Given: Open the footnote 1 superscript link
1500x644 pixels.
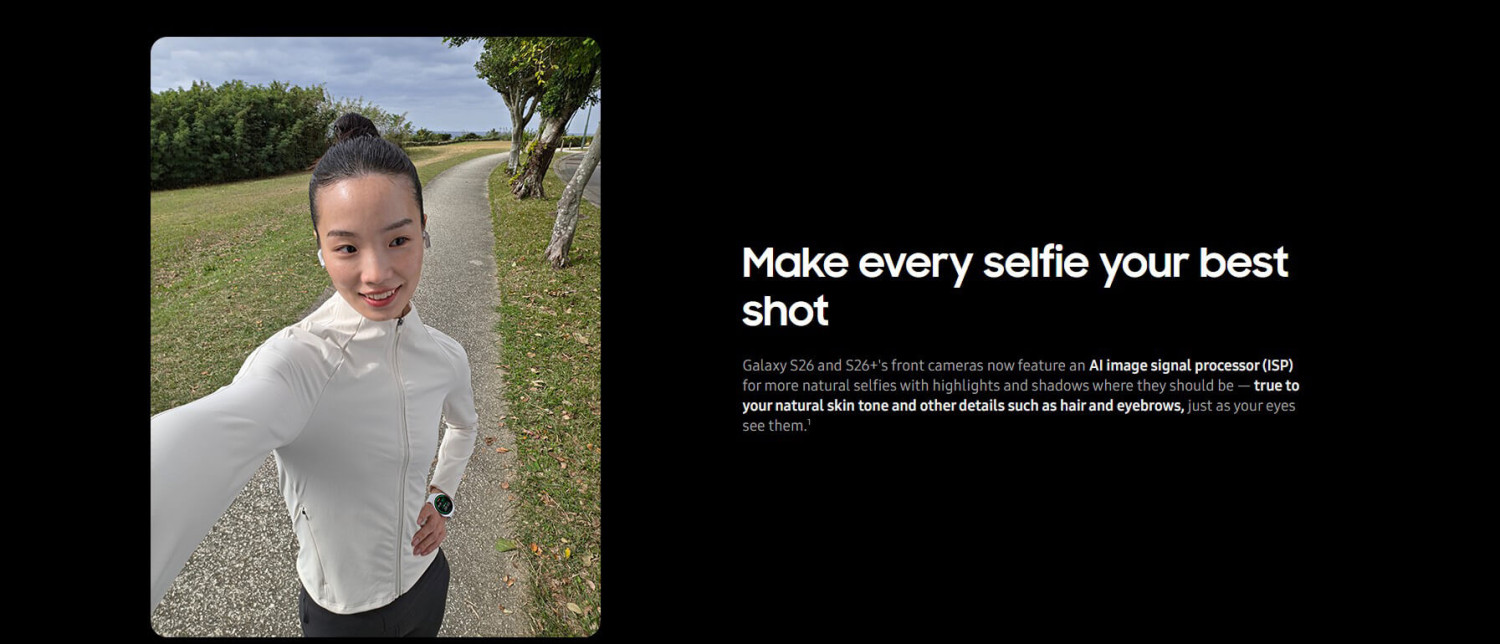Looking at the screenshot, I should pyautogui.click(x=808, y=423).
